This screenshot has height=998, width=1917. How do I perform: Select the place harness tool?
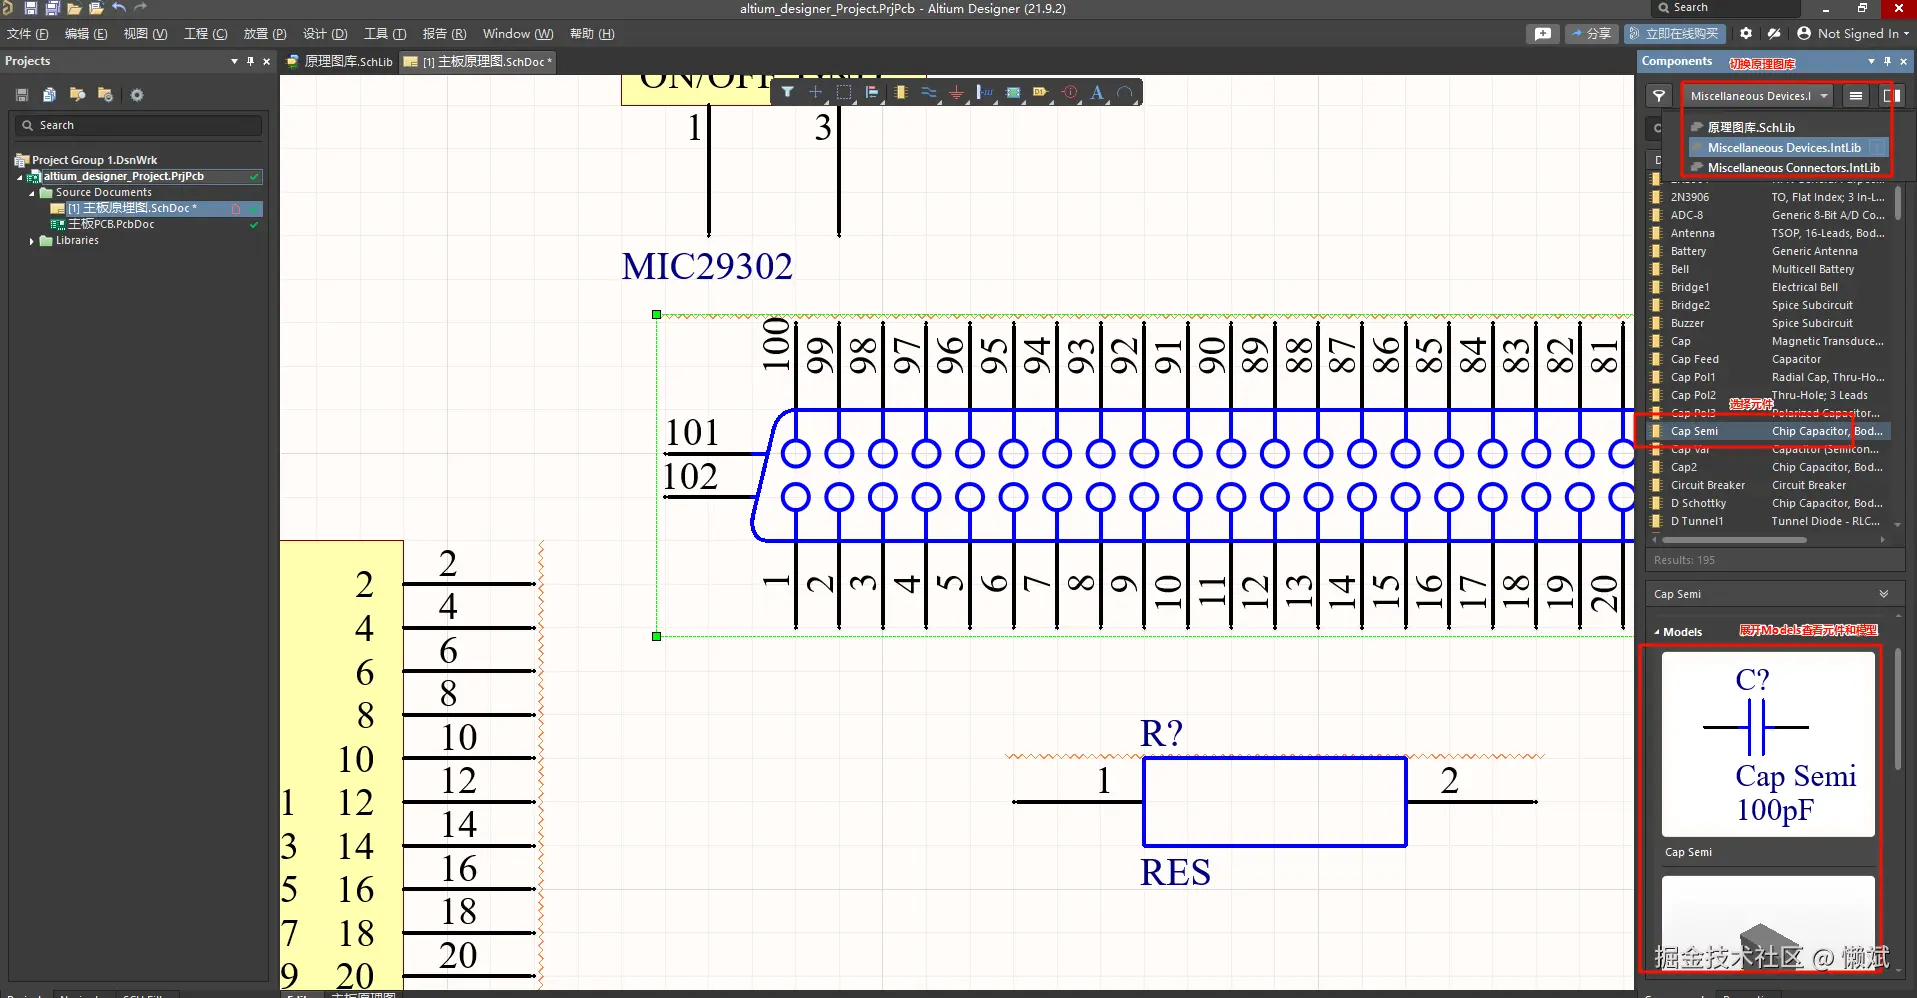(x=985, y=92)
